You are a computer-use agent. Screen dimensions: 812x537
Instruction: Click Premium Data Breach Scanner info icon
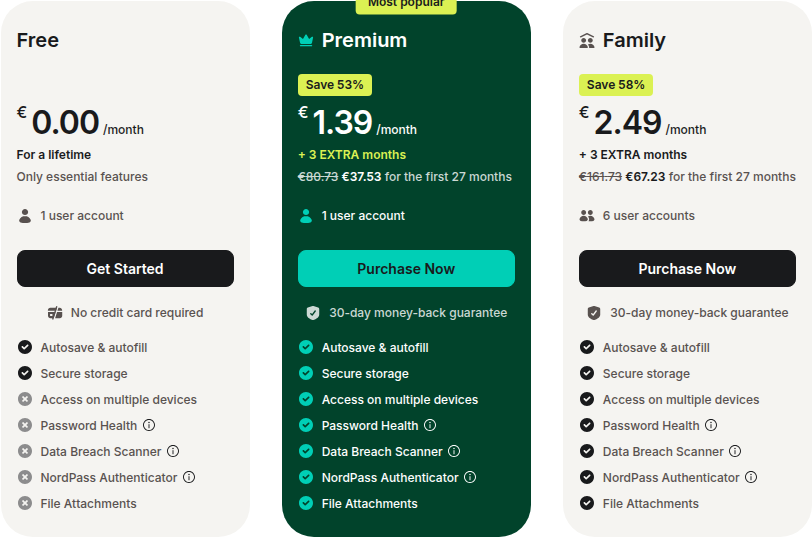(x=454, y=451)
